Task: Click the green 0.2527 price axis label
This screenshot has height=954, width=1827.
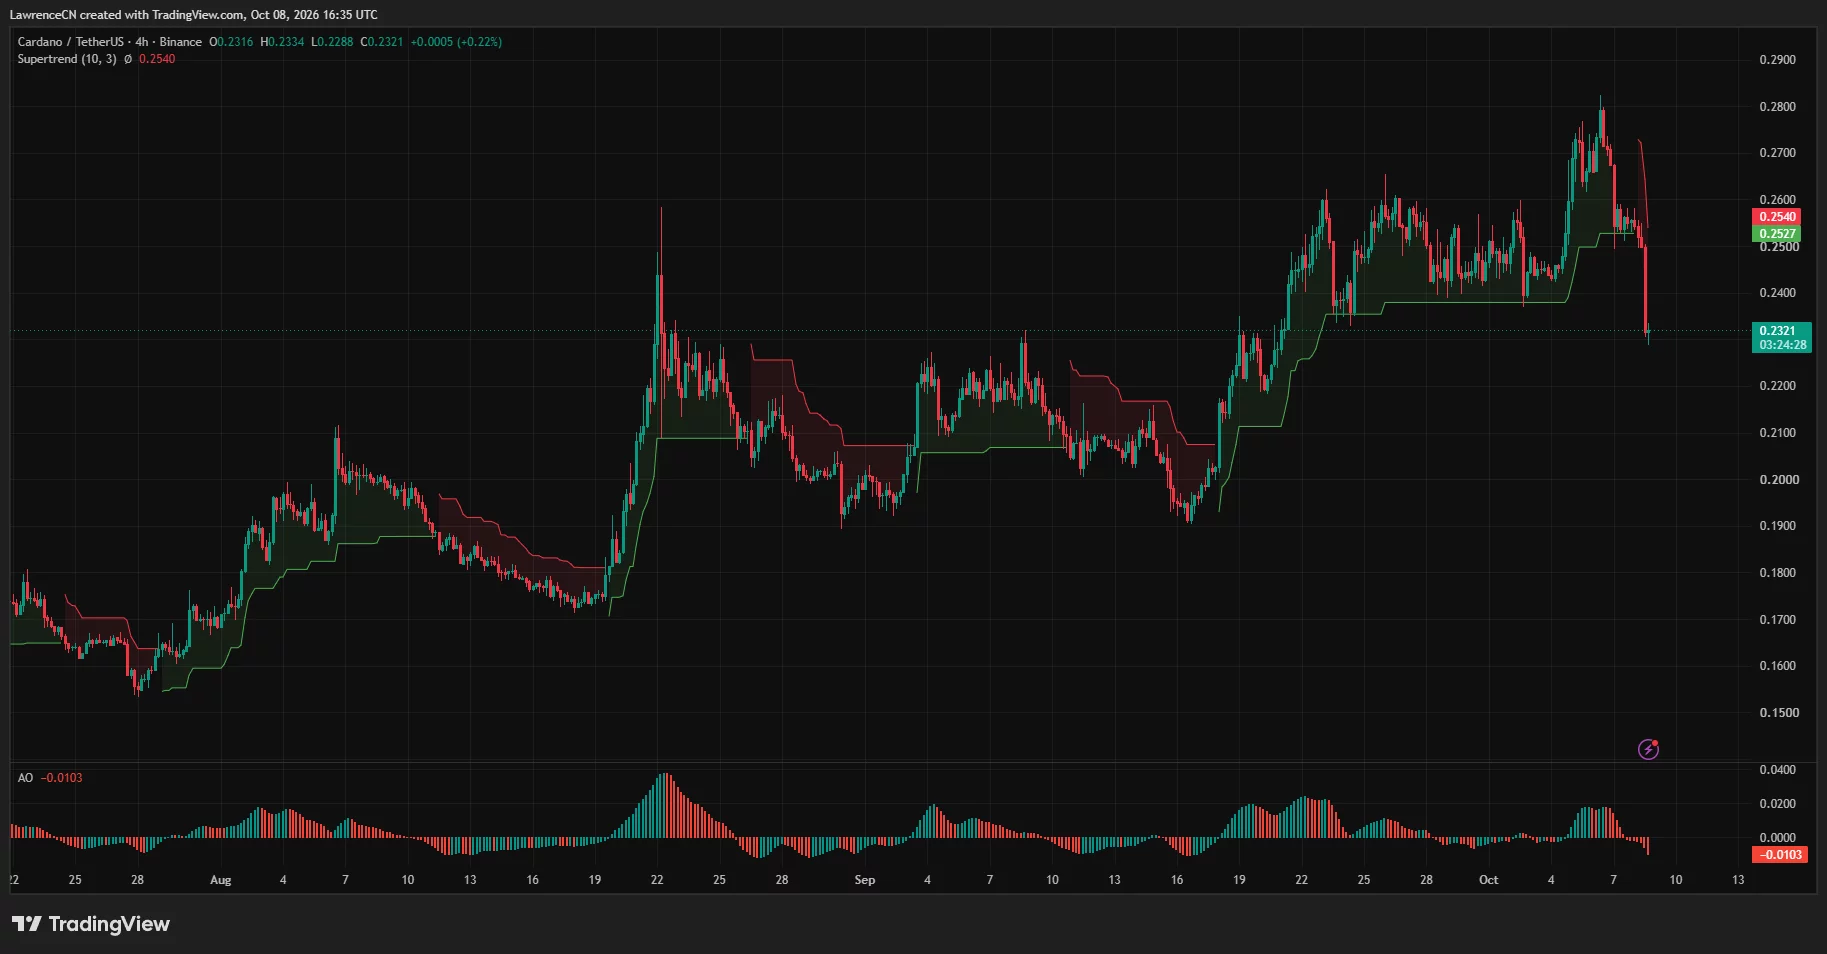Action: coord(1777,234)
